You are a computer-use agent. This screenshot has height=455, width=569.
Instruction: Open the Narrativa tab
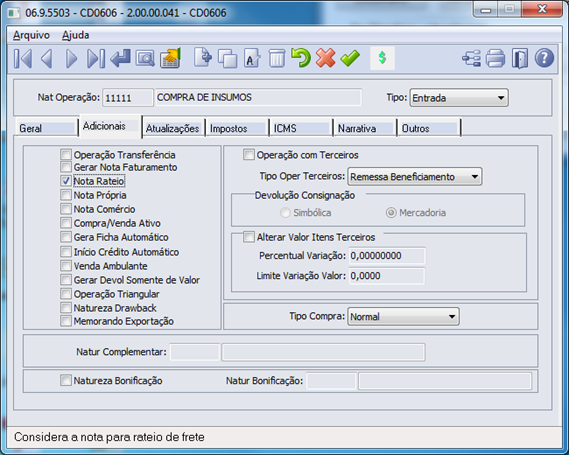pyautogui.click(x=365, y=128)
